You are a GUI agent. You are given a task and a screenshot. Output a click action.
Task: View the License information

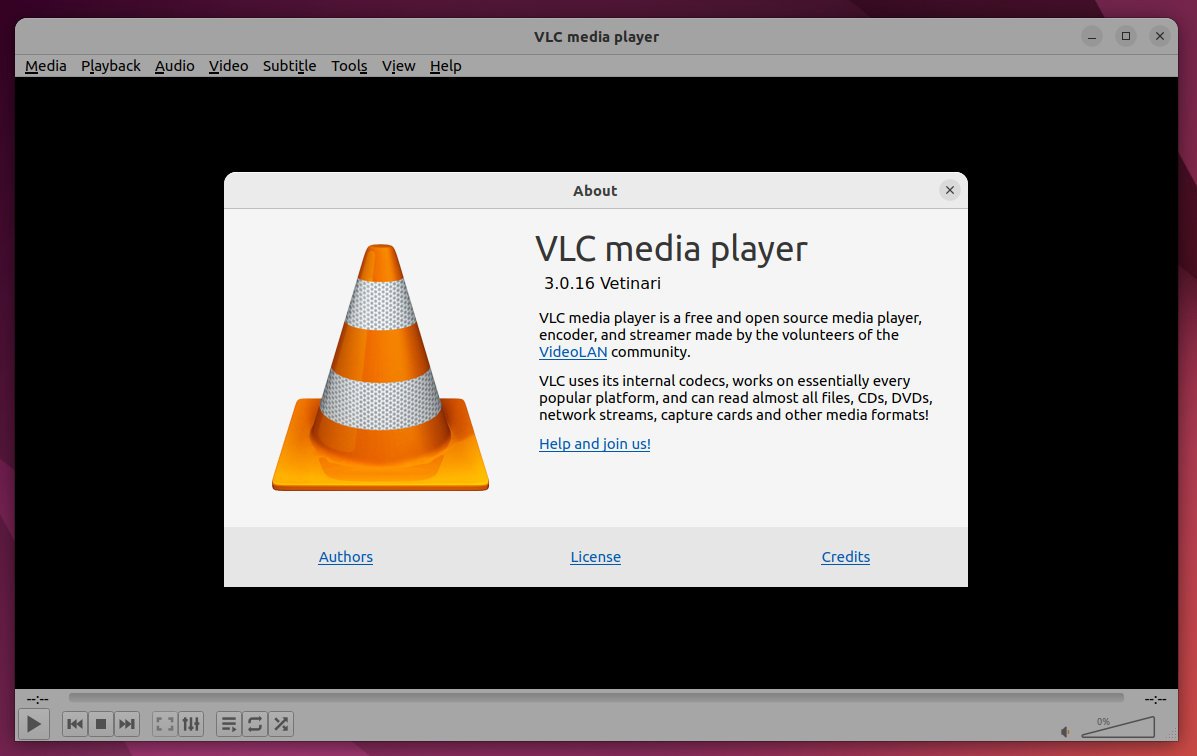click(x=595, y=557)
